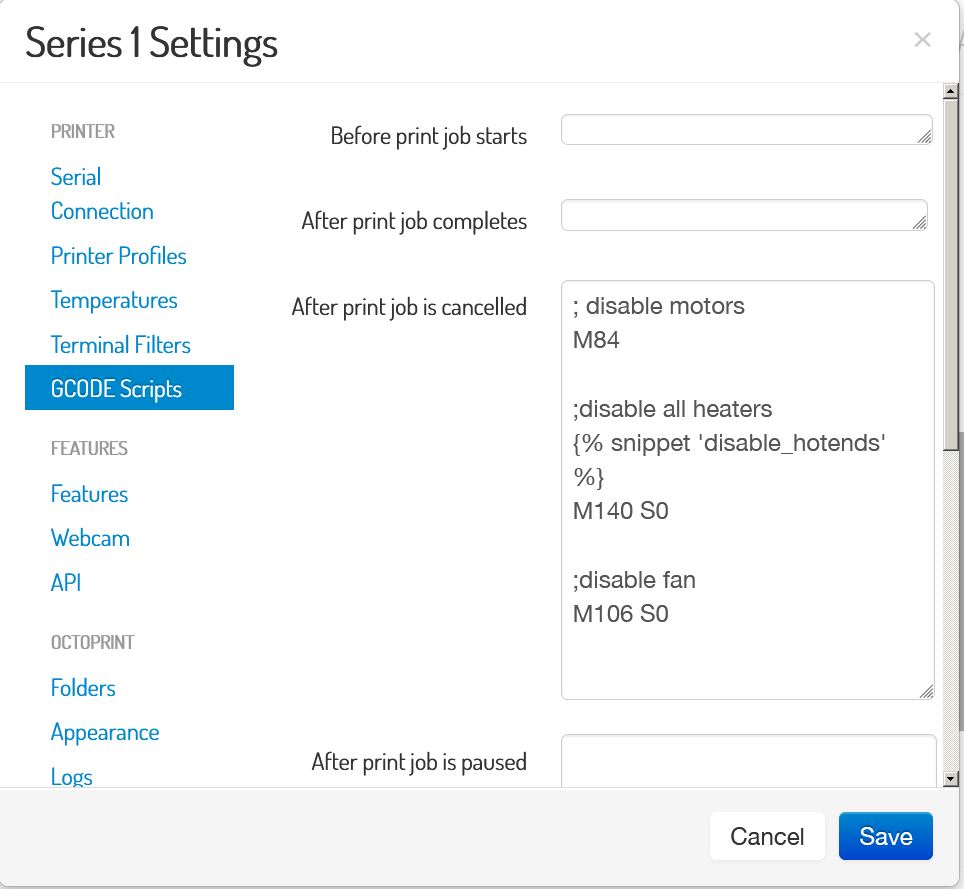Open Folders settings
This screenshot has height=889, width=964.
pos(83,688)
